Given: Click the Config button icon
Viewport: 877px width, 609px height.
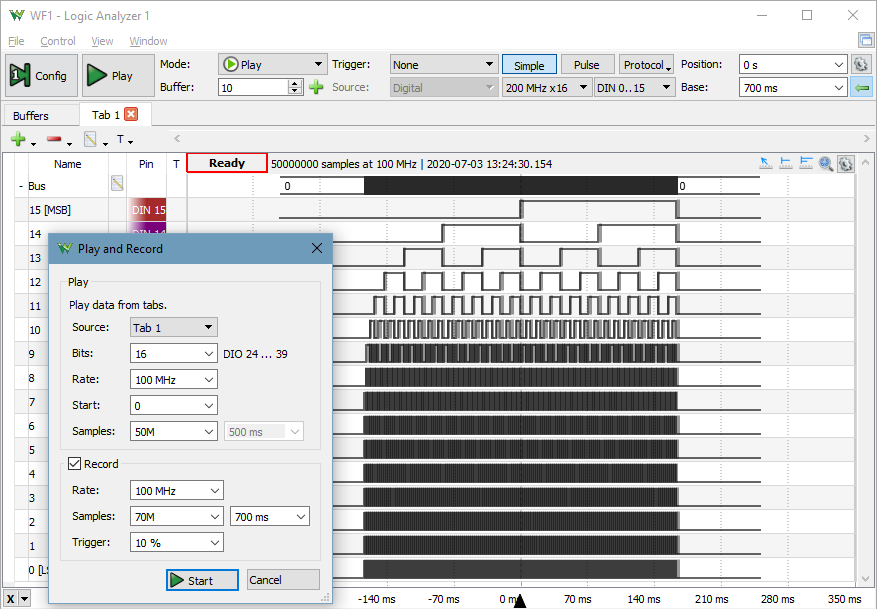Looking at the screenshot, I should pos(21,75).
